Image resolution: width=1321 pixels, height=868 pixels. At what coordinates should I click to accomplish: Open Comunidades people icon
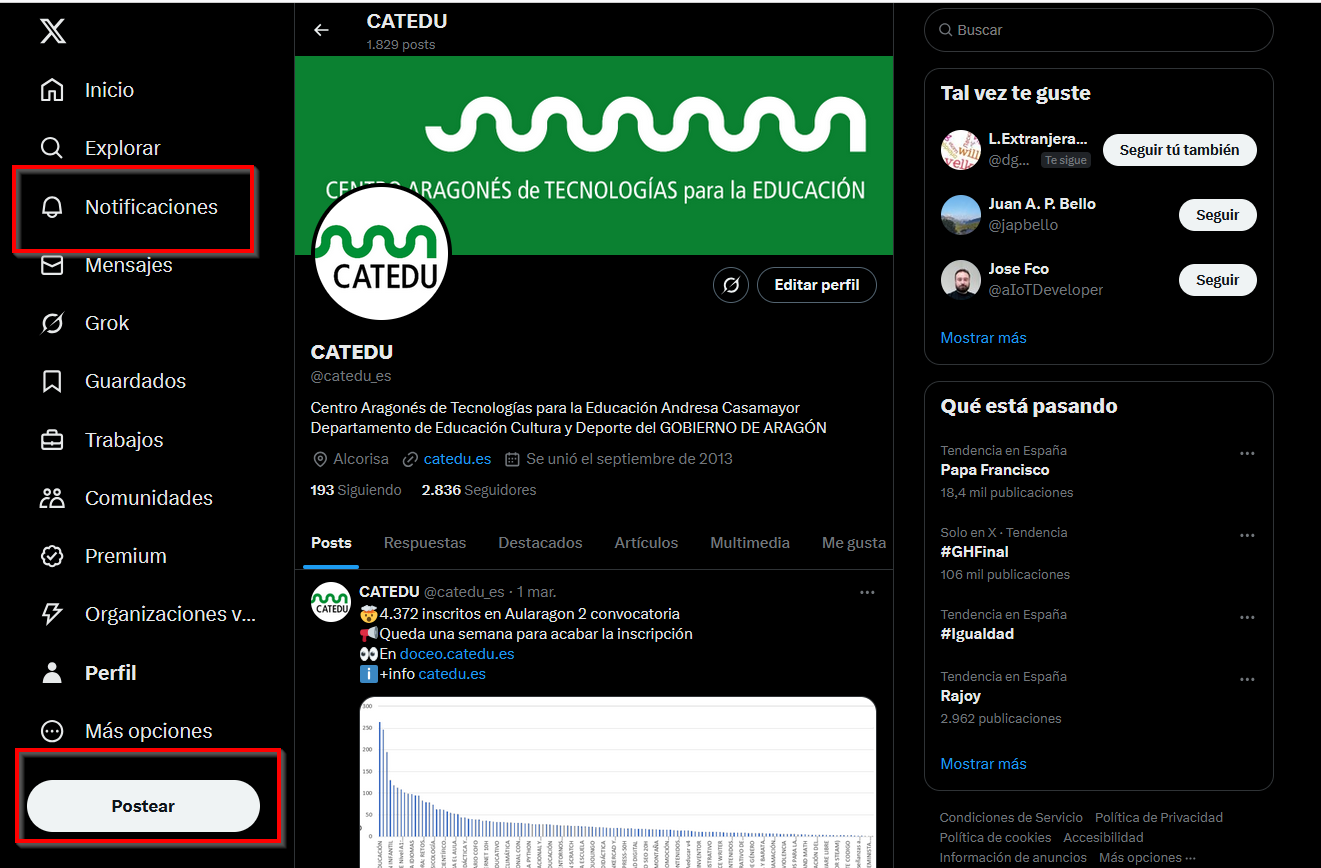coord(51,498)
